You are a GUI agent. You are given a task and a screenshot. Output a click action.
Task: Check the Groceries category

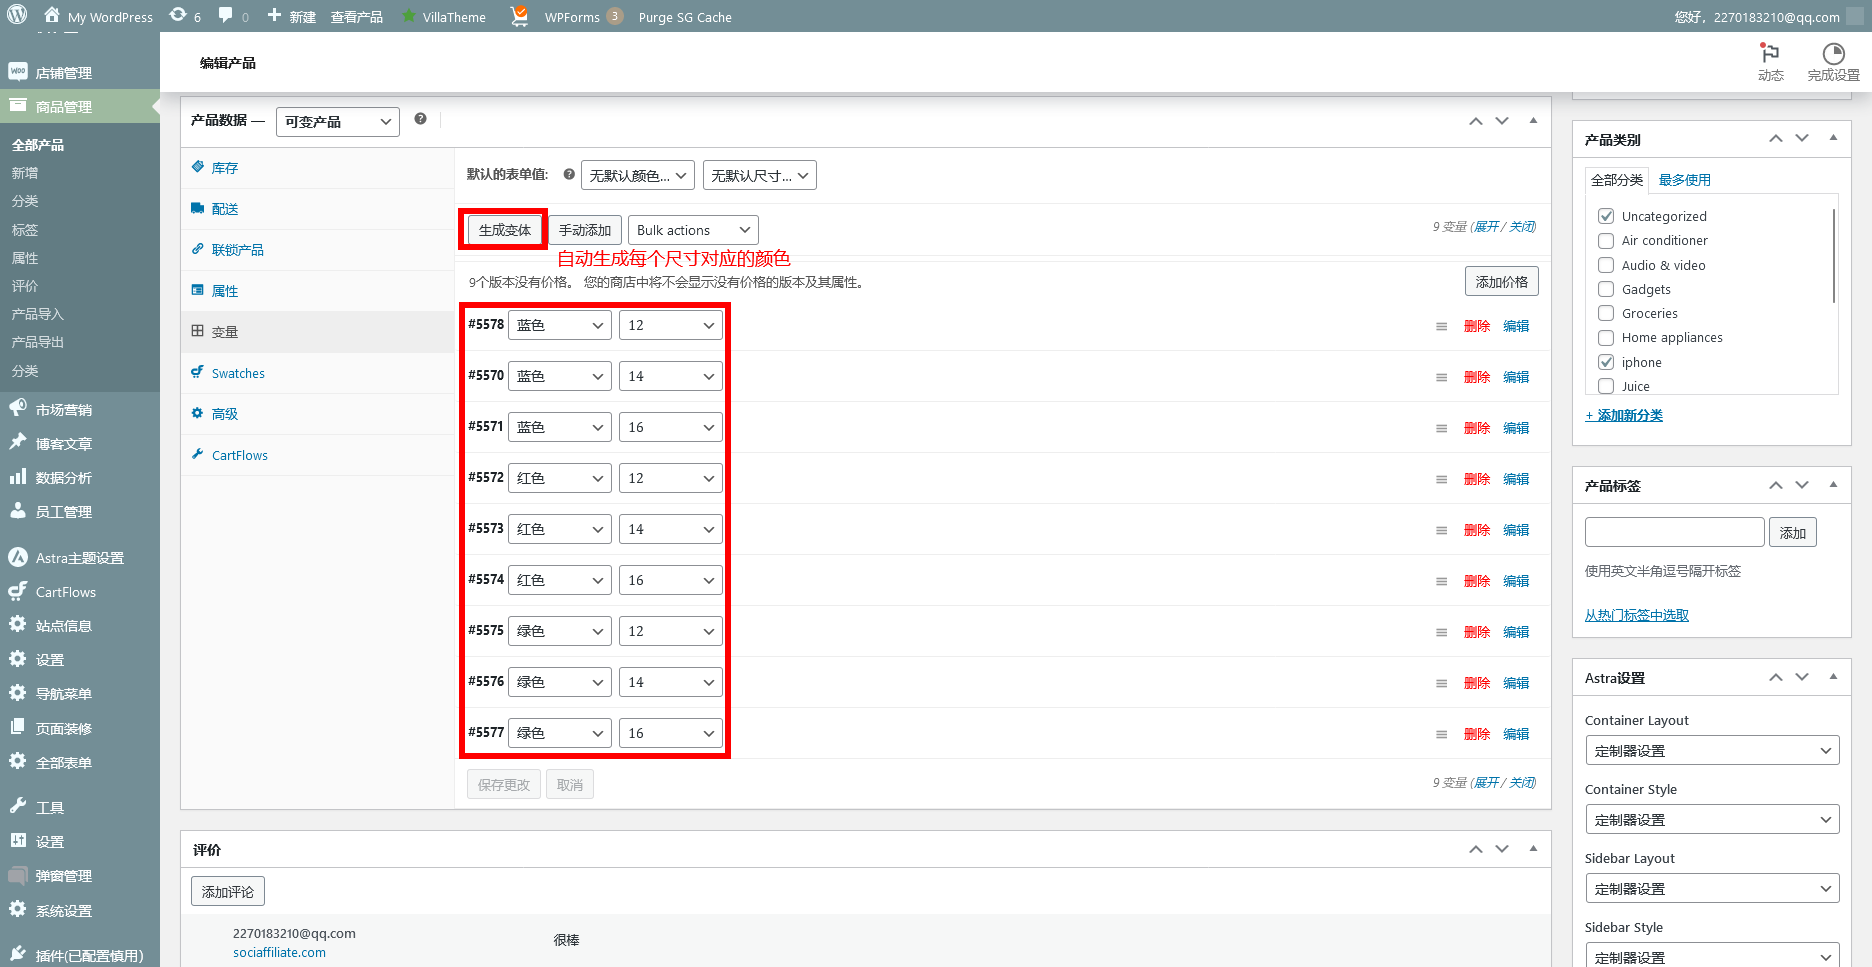point(1606,313)
